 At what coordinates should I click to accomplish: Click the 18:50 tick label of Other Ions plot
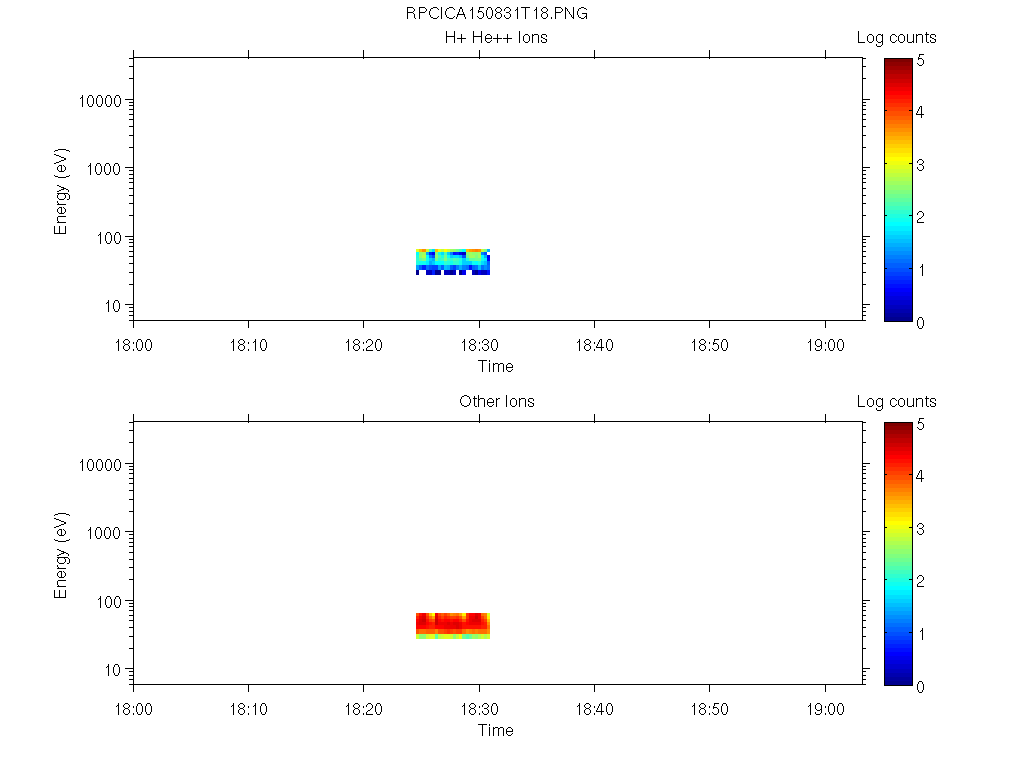coord(709,709)
